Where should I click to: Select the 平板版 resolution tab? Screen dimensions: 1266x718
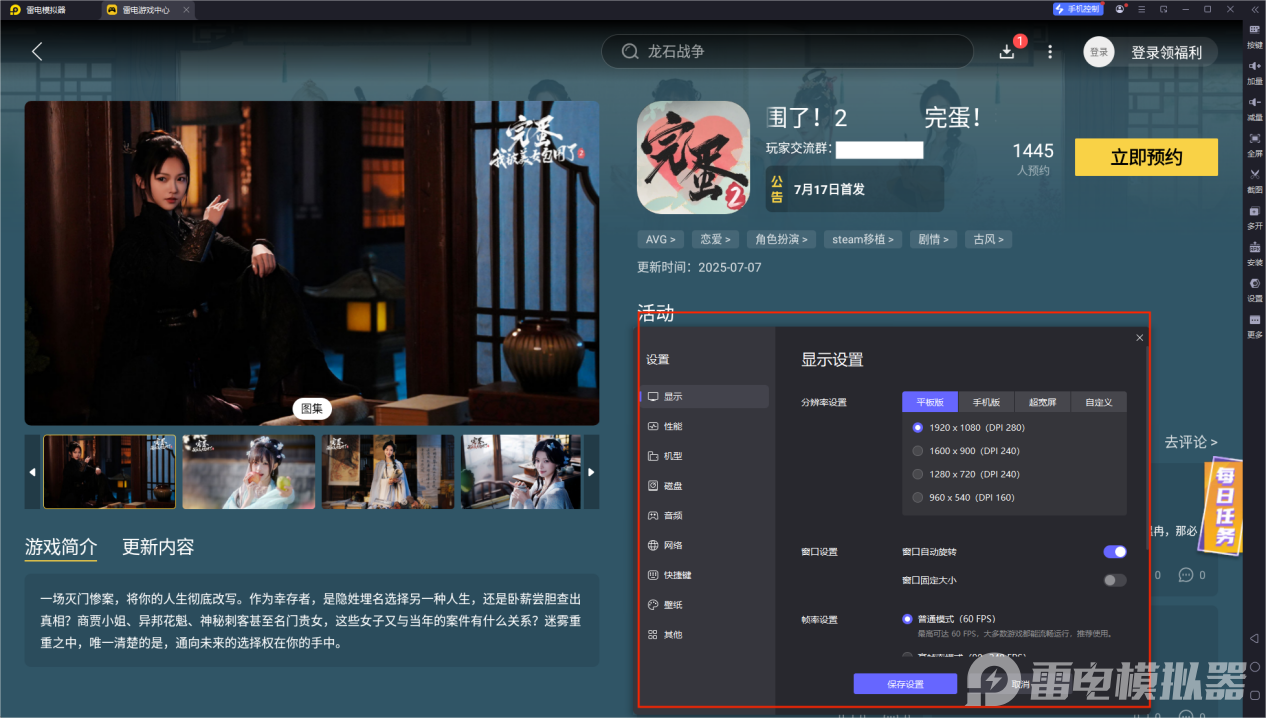[930, 402]
